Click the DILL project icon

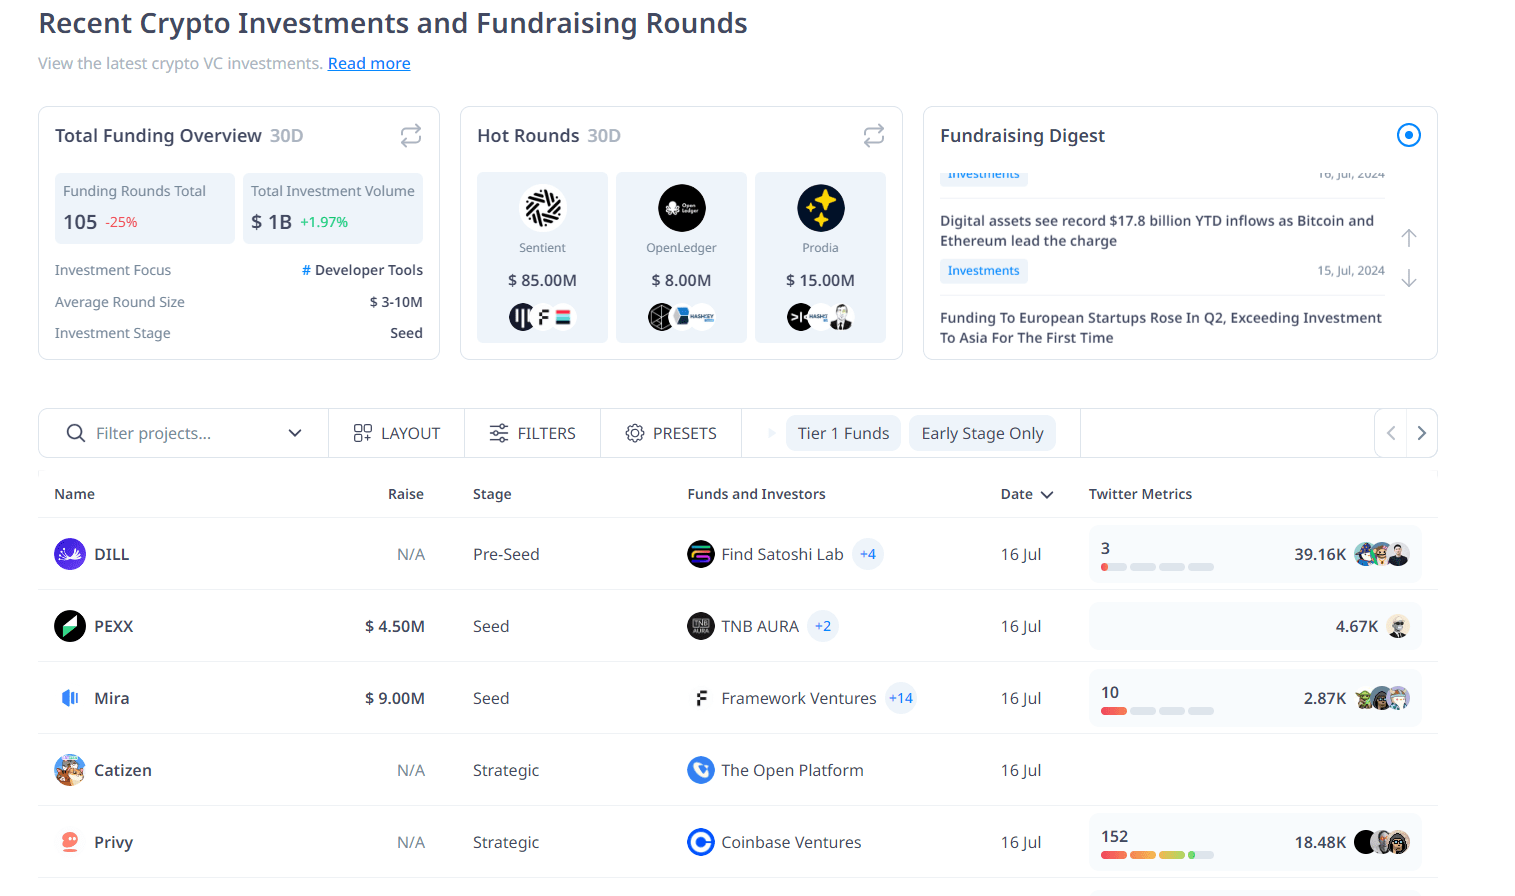coord(70,554)
